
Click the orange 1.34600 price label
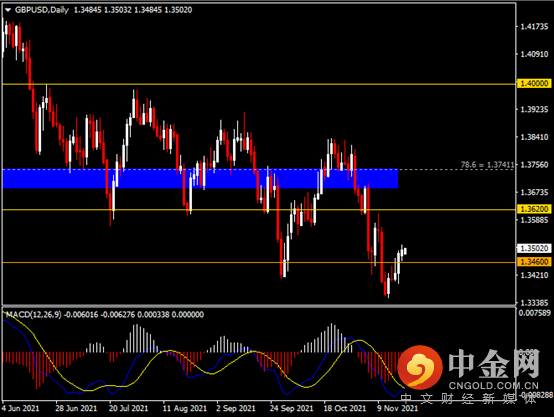(534, 262)
